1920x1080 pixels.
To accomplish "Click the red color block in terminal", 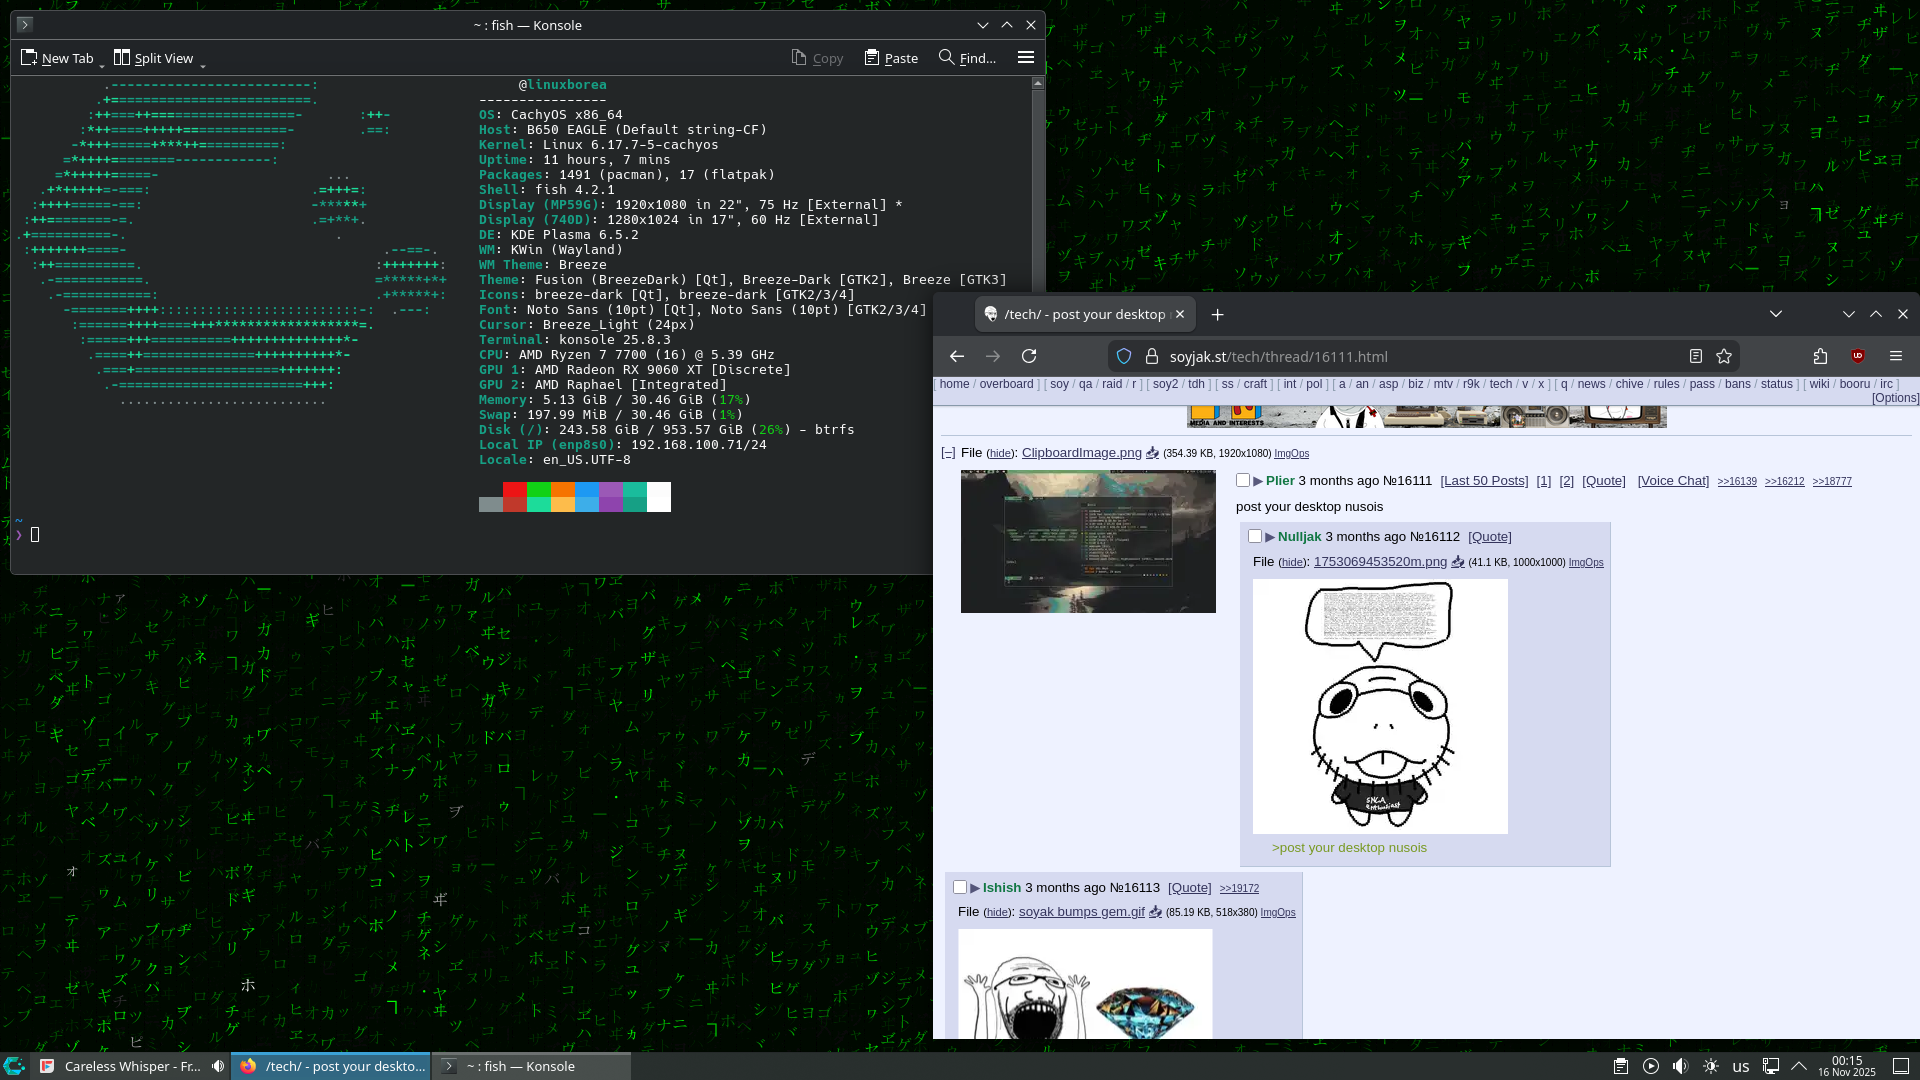I will click(x=515, y=490).
